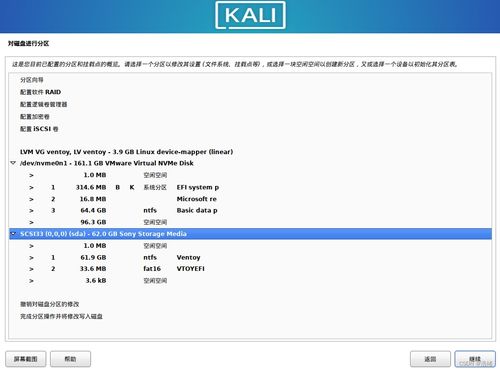This screenshot has width=500, height=371.
Task: Open Configure iSCSI volumes option
Action: (39, 129)
